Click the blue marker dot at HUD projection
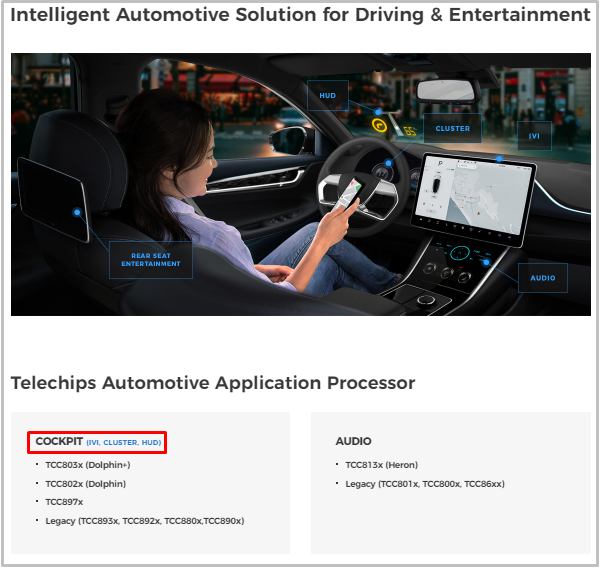The width and height of the screenshot is (600, 568). pyautogui.click(x=378, y=112)
